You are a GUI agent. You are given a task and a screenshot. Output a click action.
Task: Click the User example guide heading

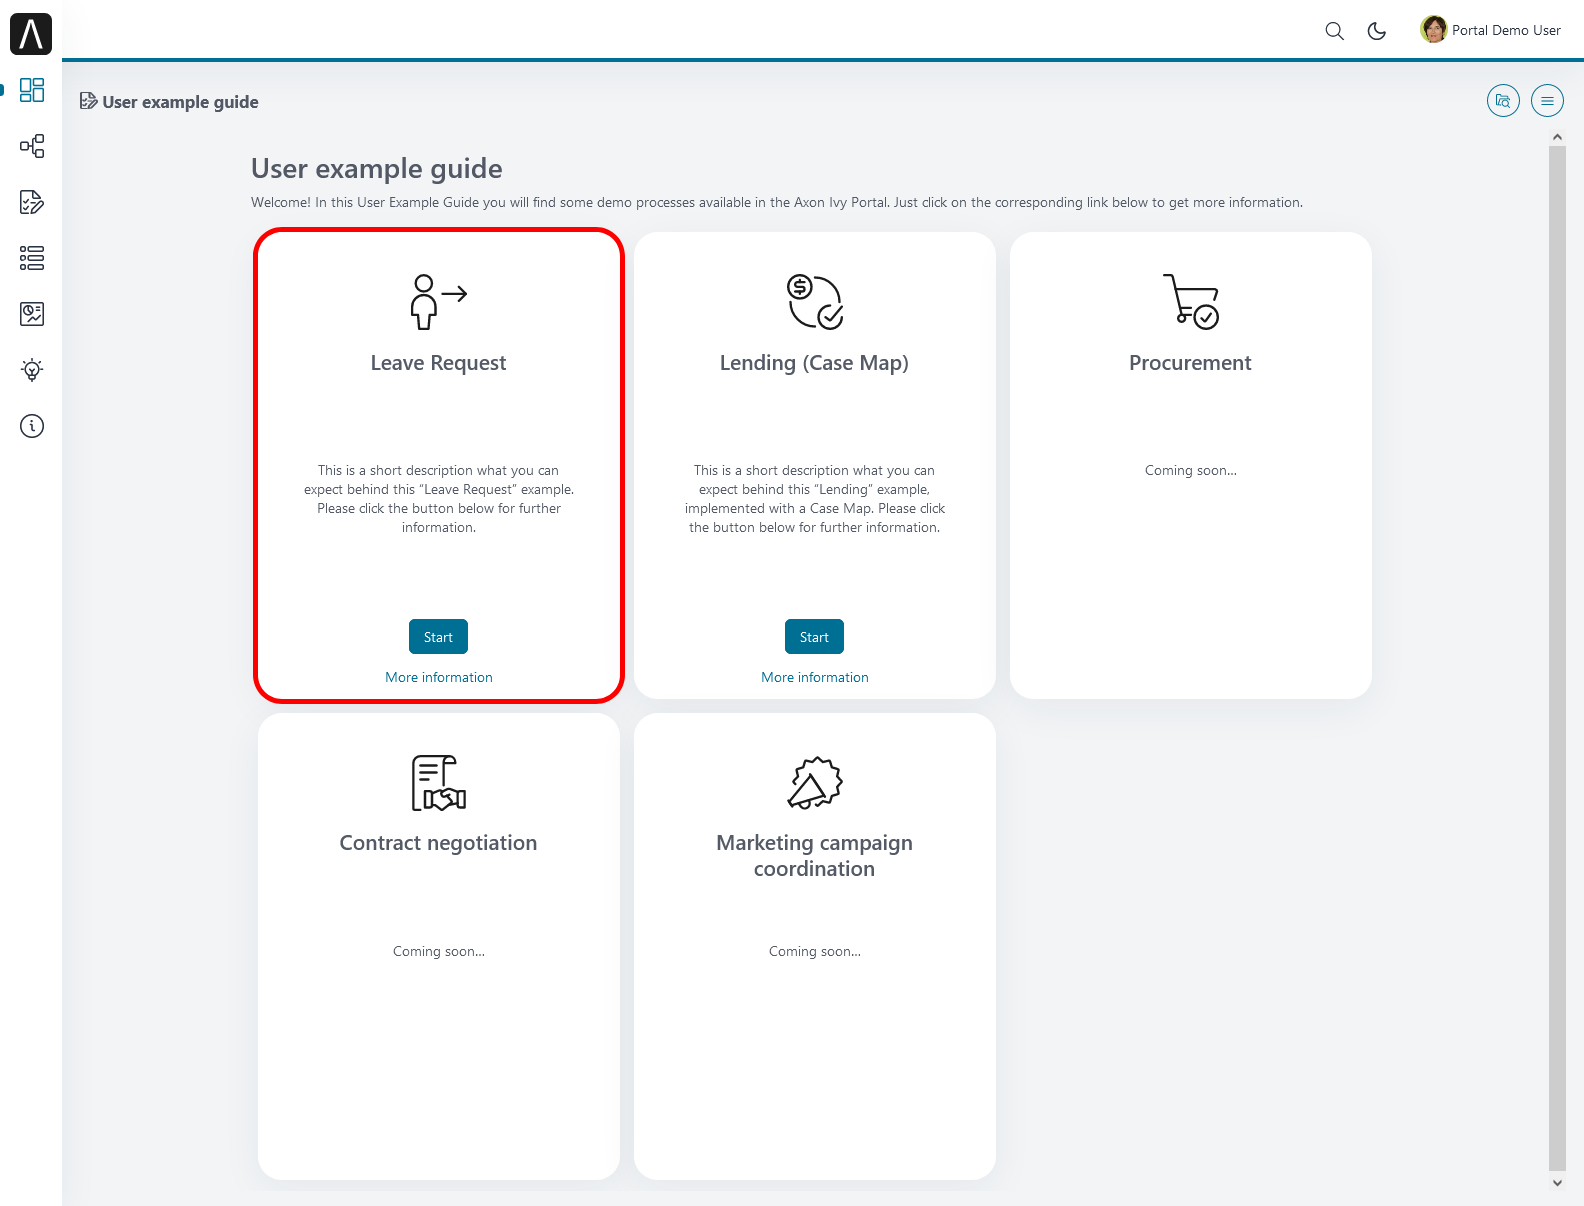[377, 169]
